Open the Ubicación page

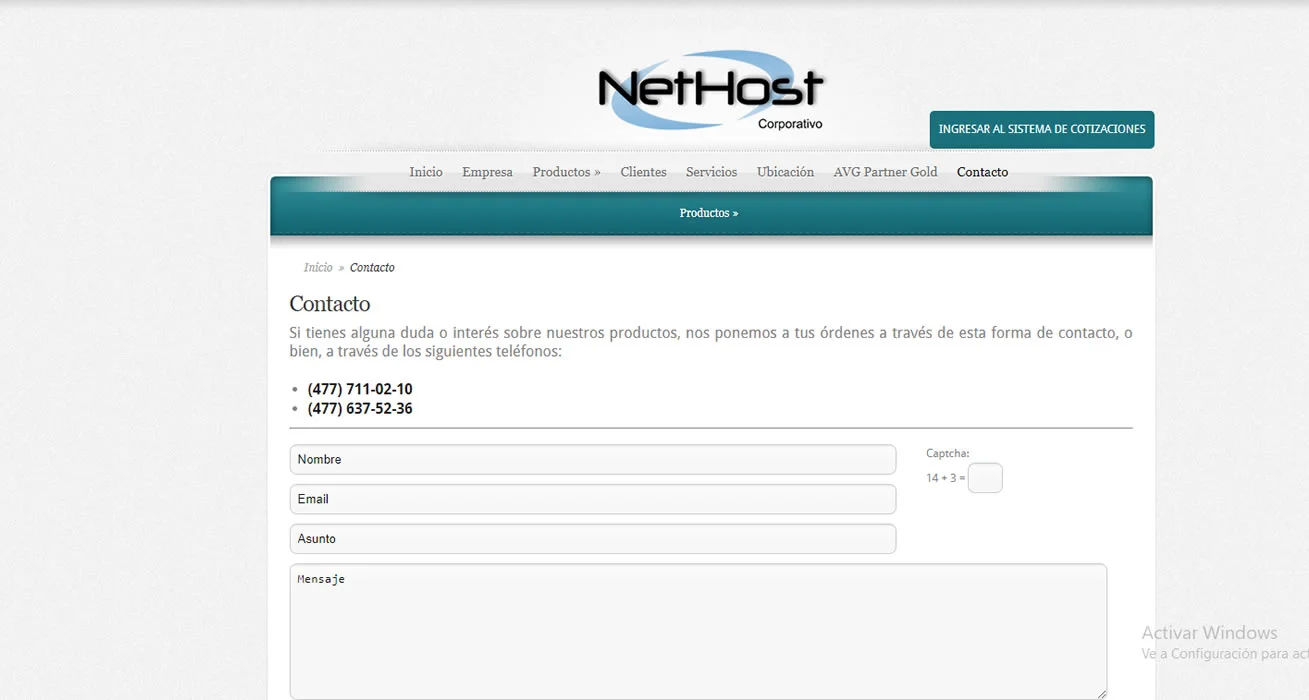(785, 172)
